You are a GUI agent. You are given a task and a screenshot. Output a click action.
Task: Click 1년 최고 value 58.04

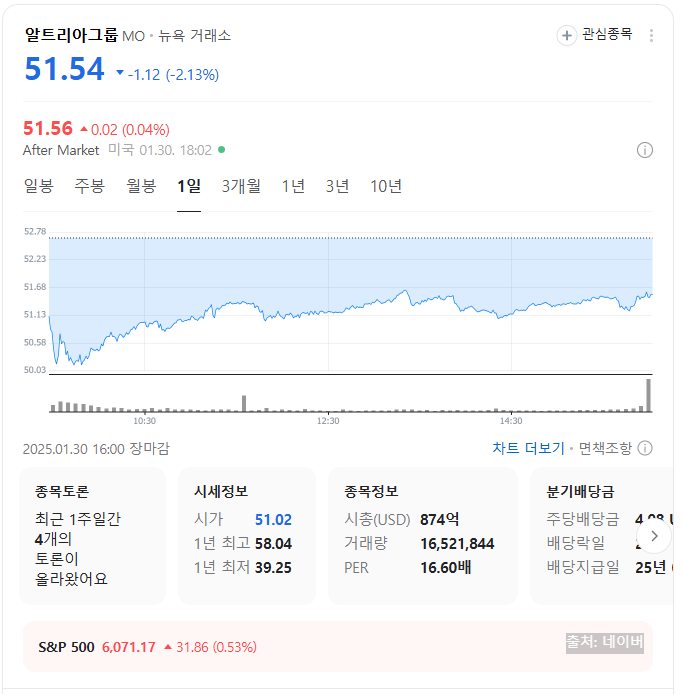point(273,544)
